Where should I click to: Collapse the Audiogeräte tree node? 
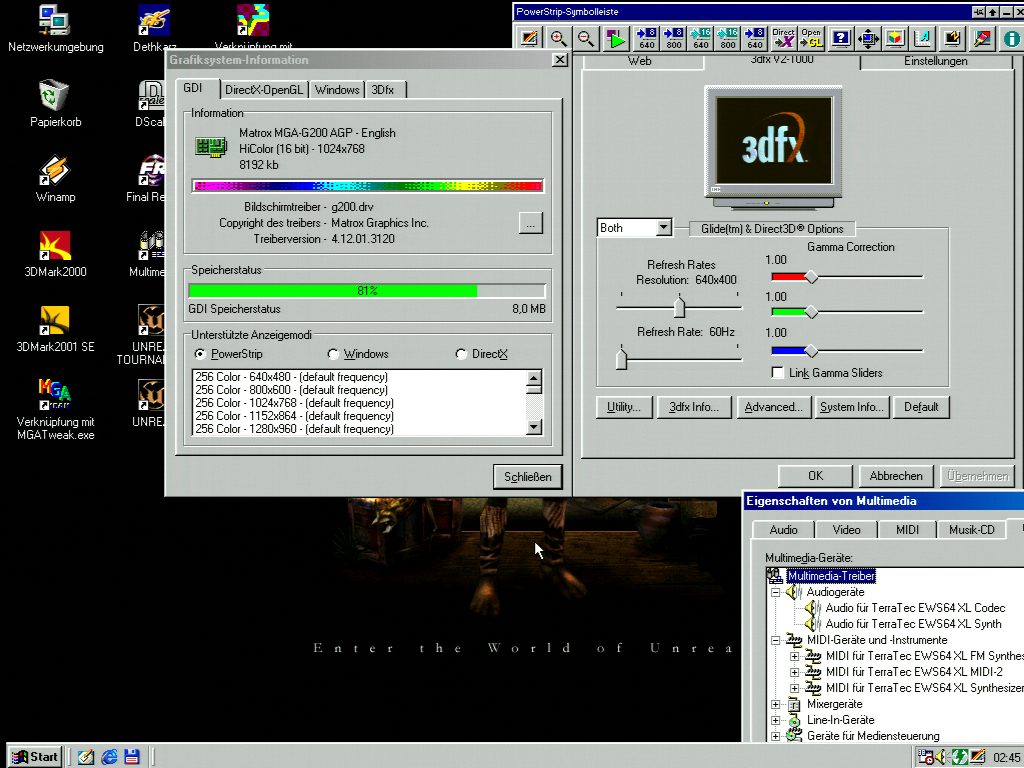775,592
